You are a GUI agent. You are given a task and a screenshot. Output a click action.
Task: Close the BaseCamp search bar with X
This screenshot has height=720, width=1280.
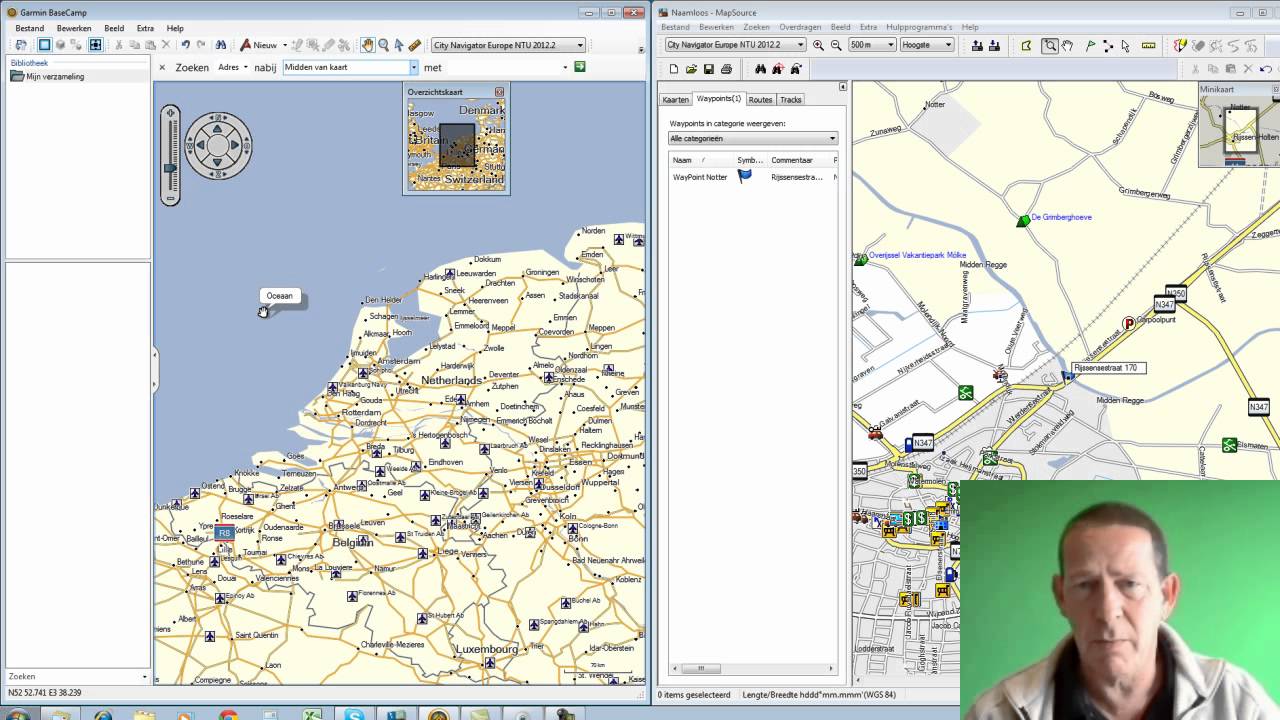coord(162,67)
